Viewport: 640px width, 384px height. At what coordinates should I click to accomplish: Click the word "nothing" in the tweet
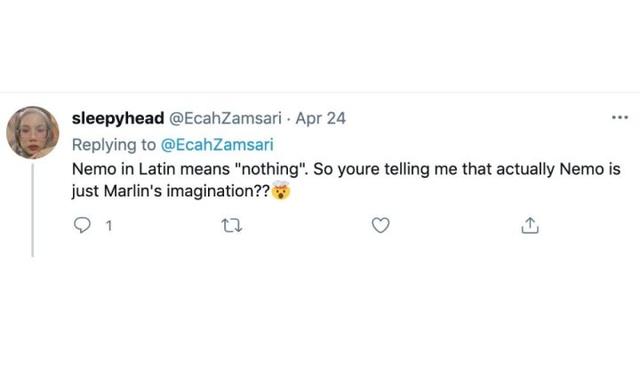tap(271, 169)
